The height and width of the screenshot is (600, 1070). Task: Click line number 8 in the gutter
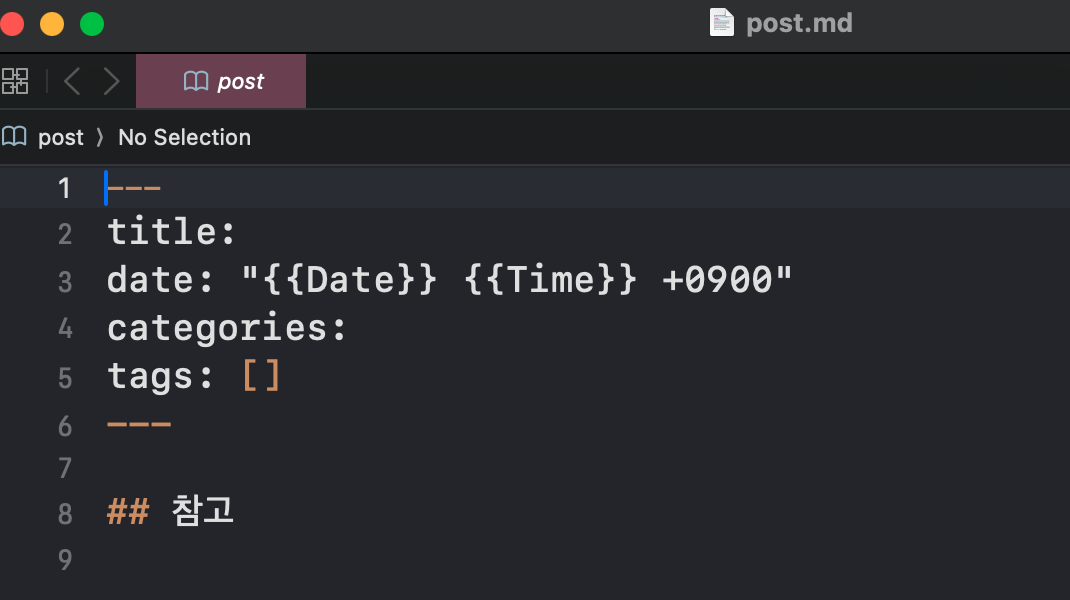pos(65,514)
